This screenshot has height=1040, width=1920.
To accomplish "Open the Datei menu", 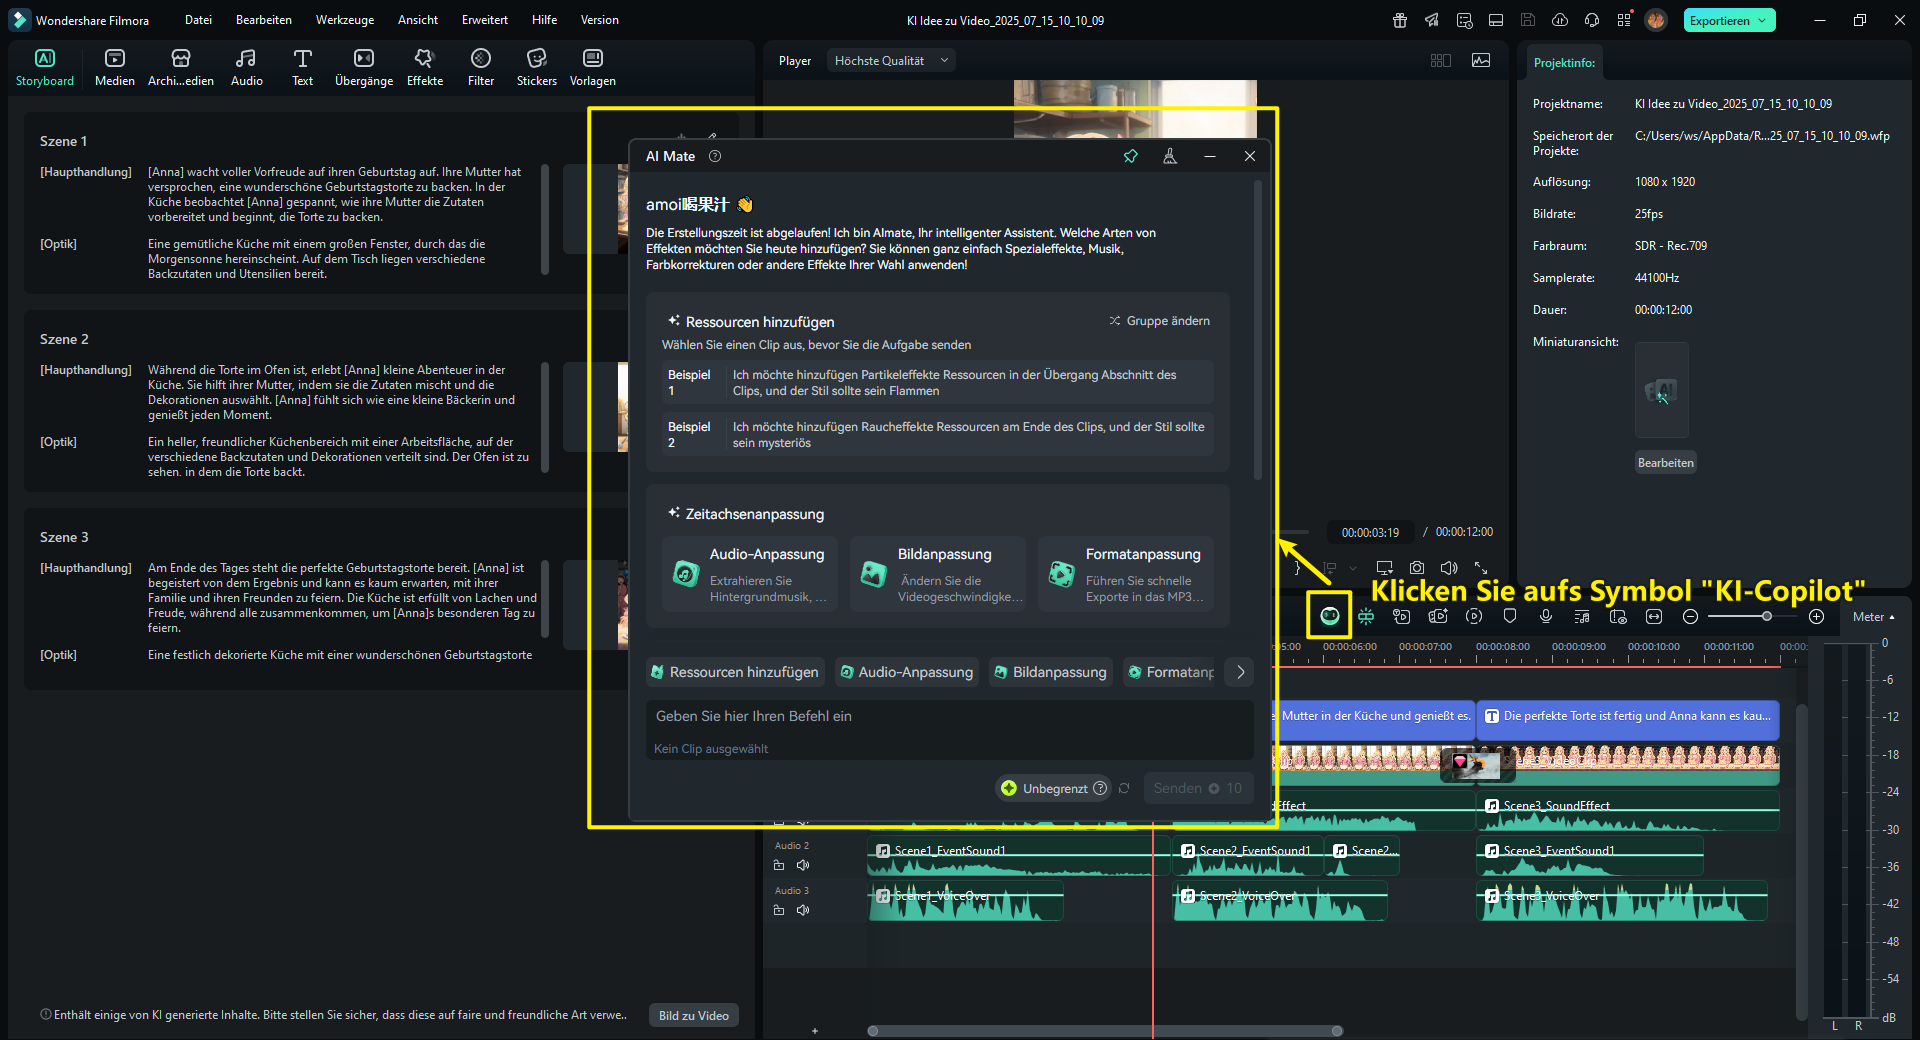I will click(198, 20).
